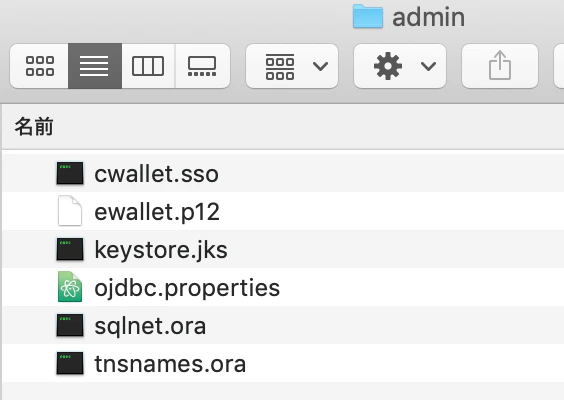Sort by the 名前 column header
The width and height of the screenshot is (564, 400).
[x=34, y=127]
